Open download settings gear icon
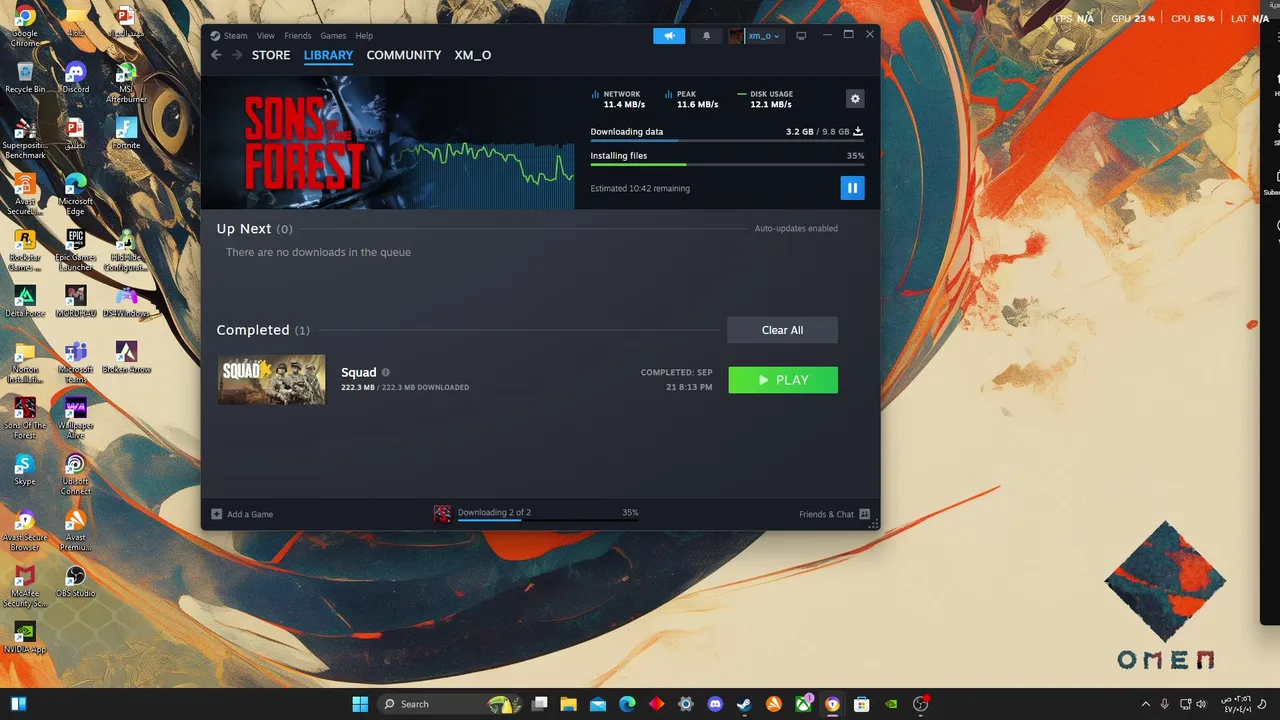The height and width of the screenshot is (720, 1280). 854,98
